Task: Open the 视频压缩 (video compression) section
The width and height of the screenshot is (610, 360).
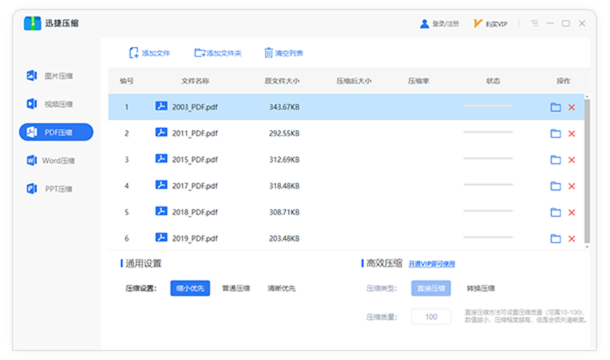Action: [x=49, y=104]
